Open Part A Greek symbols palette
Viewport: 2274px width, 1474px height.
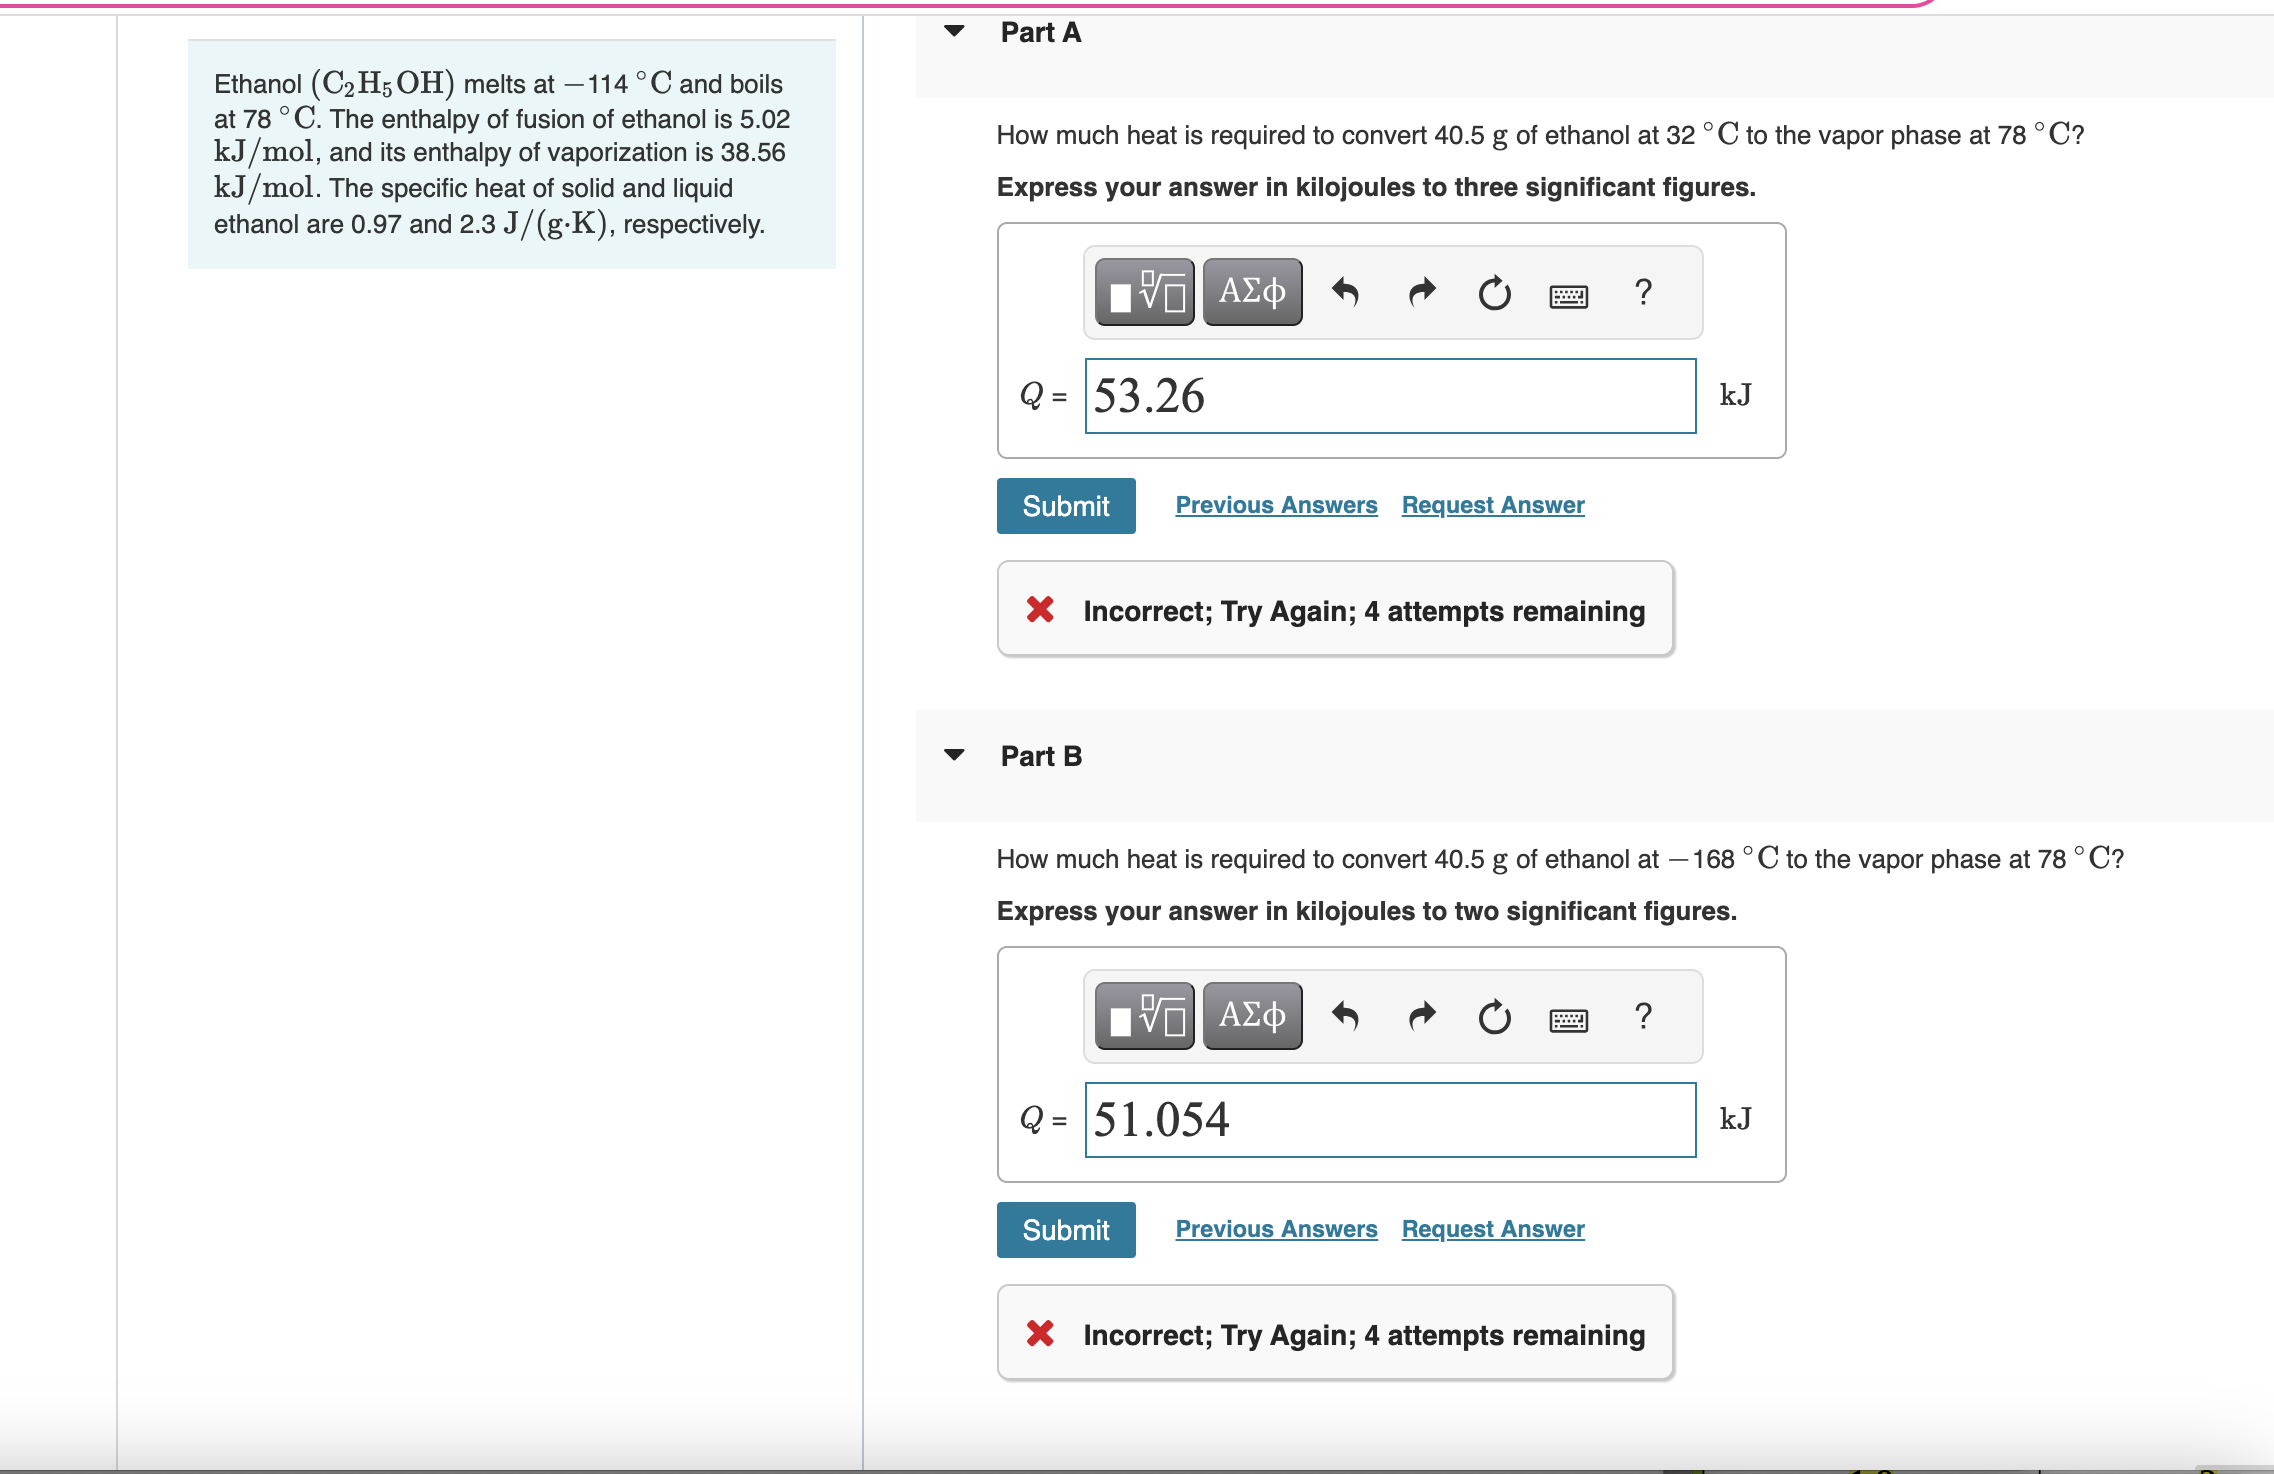[x=1252, y=293]
